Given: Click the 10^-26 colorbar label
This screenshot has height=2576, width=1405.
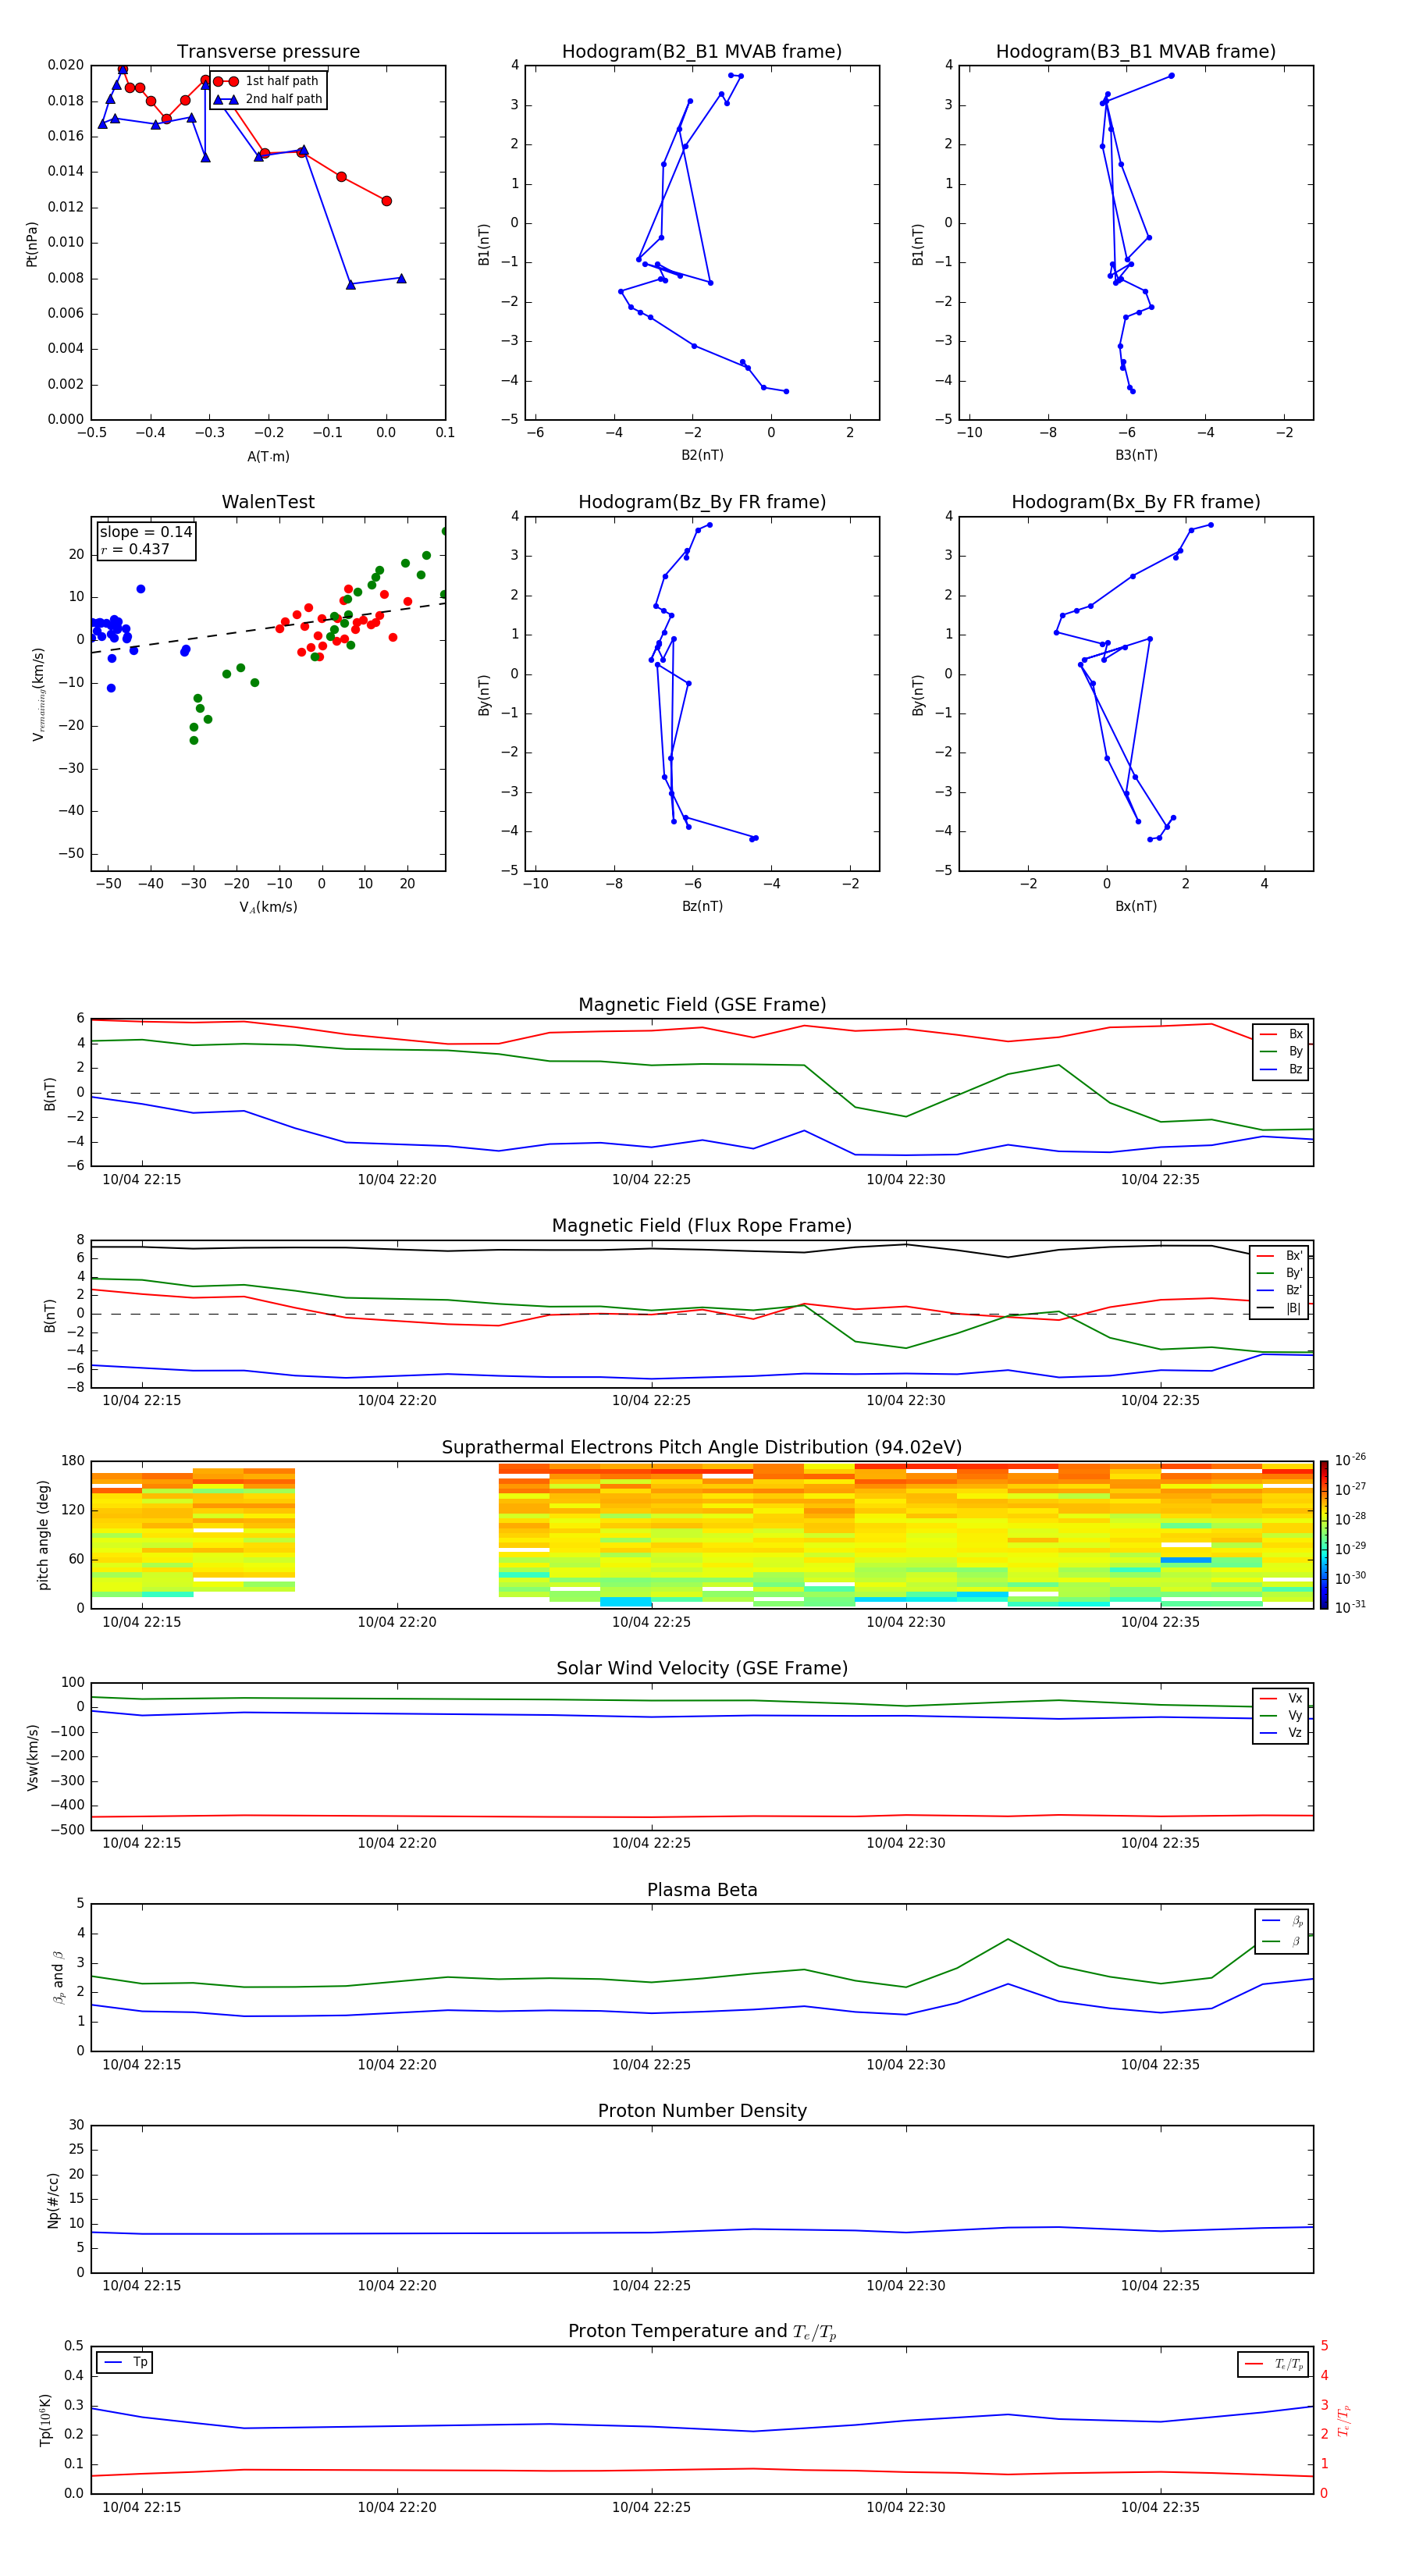Looking at the screenshot, I should pyautogui.click(x=1350, y=1460).
